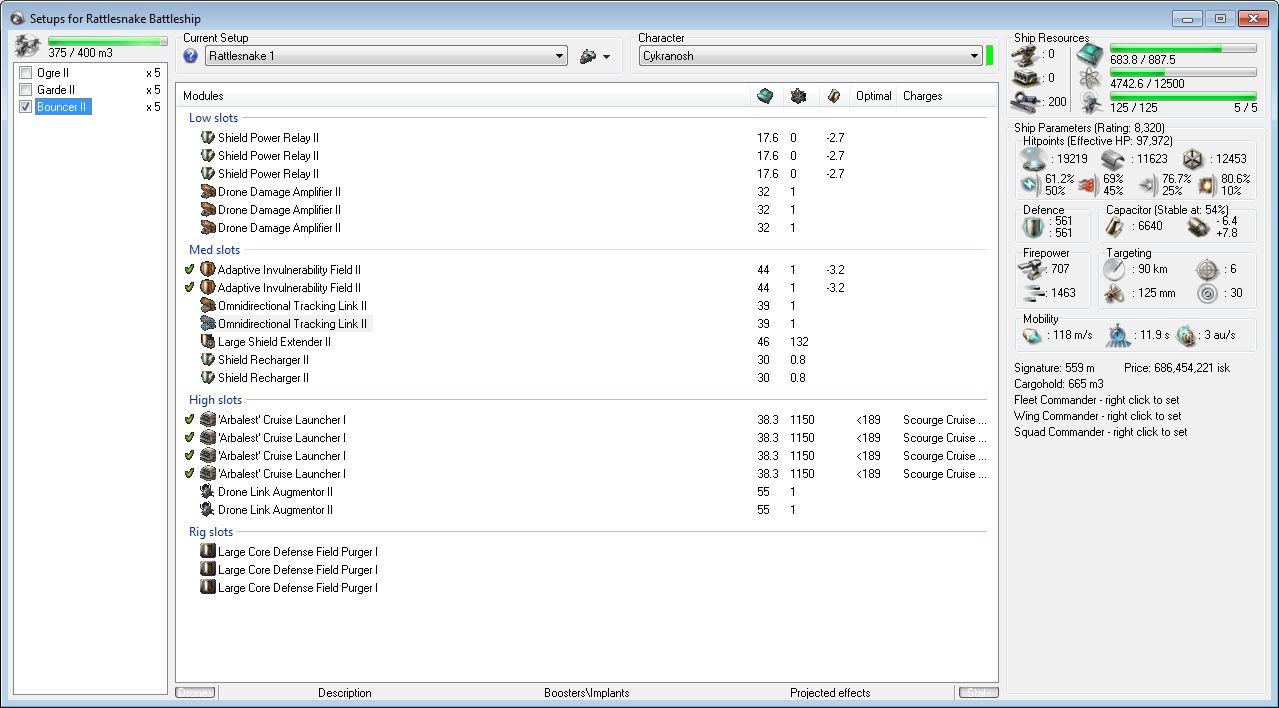Open the Character dropdown showing Cykranosh
This screenshot has height=708, width=1279.
[x=811, y=56]
